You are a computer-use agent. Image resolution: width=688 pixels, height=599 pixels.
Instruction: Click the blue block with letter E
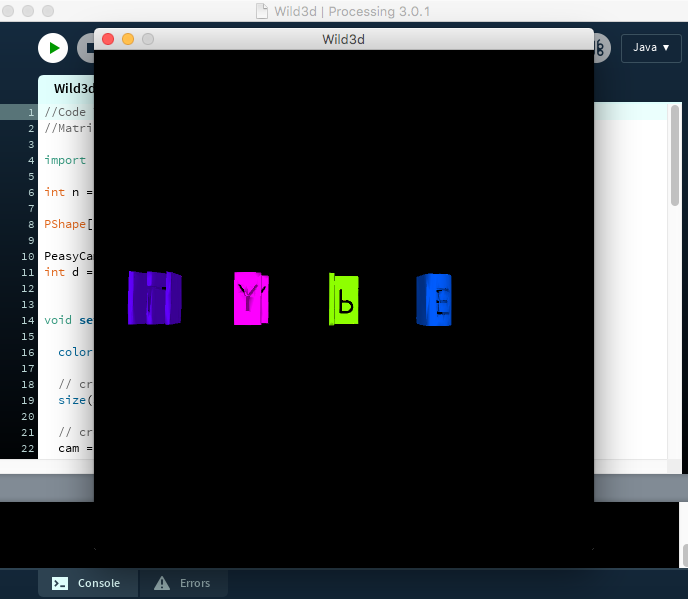[434, 299]
